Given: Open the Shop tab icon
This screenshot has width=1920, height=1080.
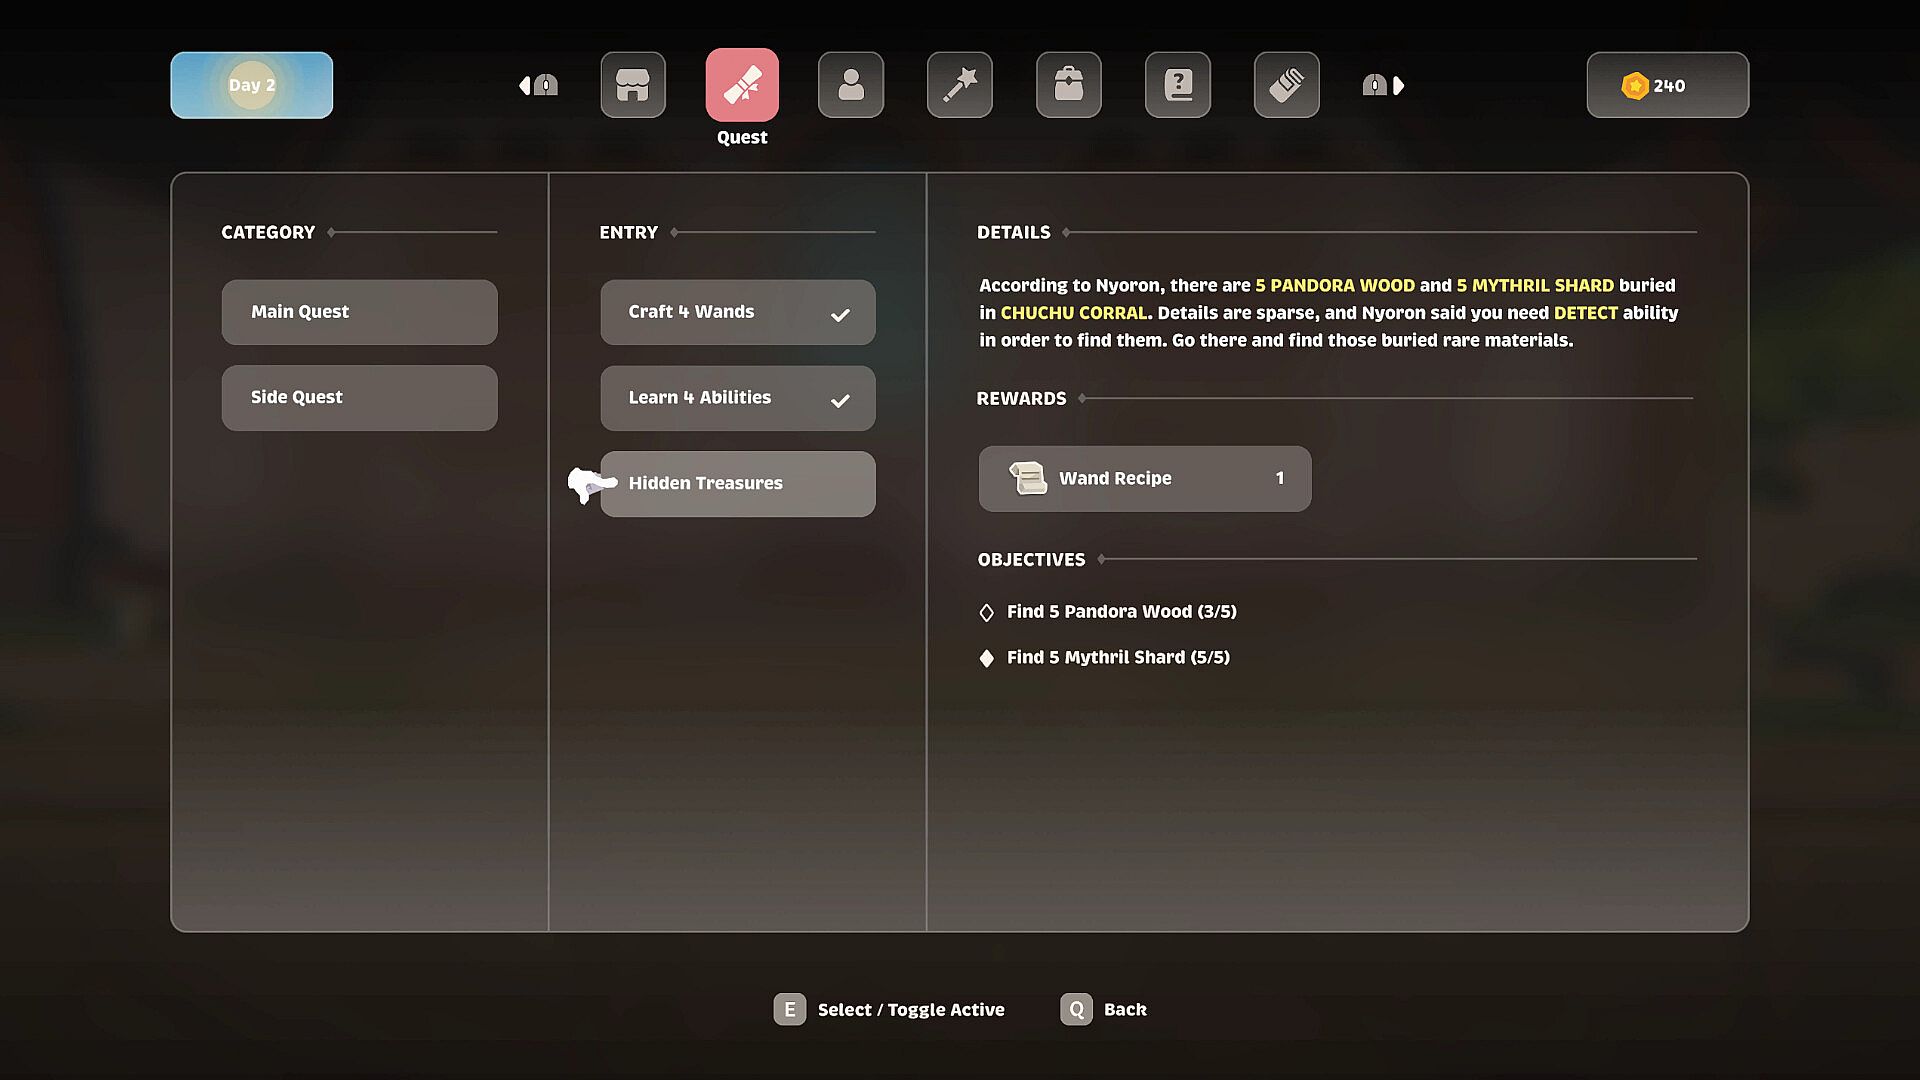Looking at the screenshot, I should (x=632, y=85).
